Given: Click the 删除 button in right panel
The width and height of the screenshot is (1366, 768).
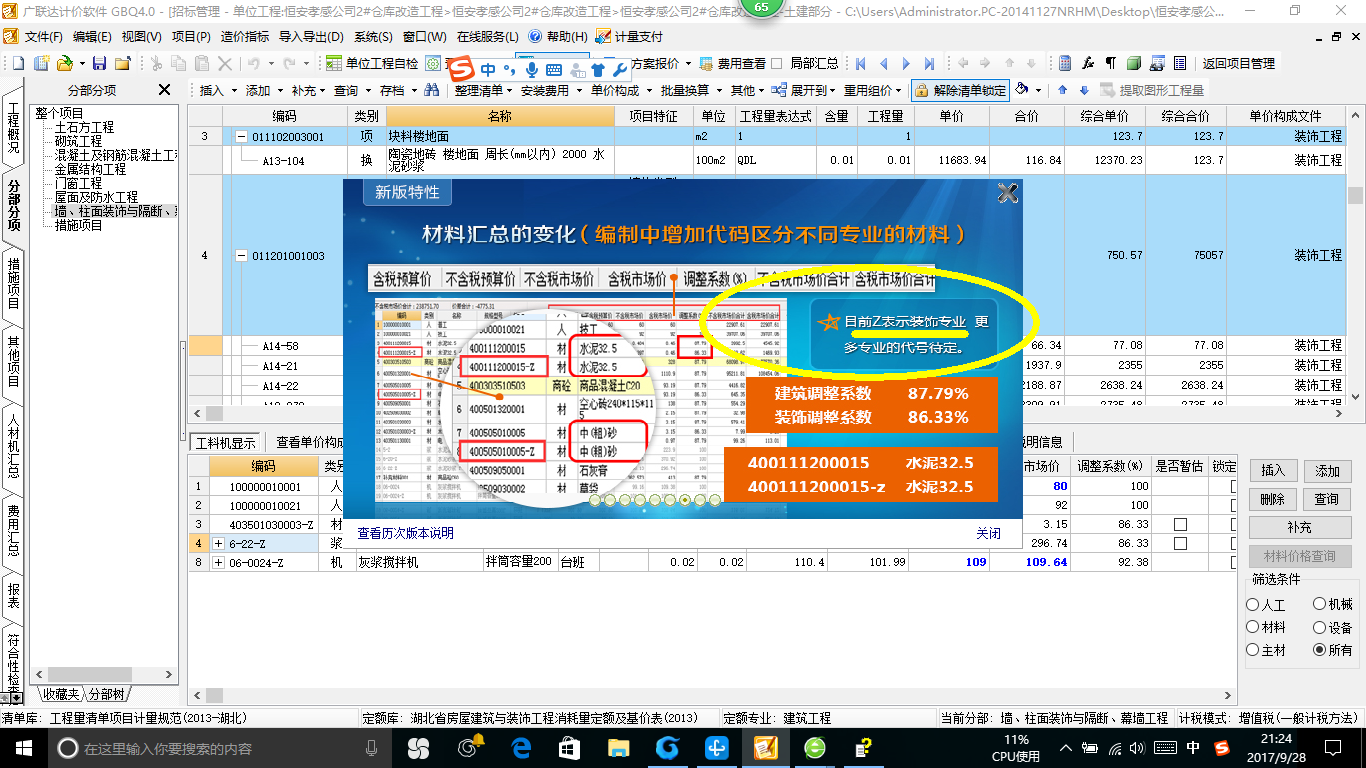Looking at the screenshot, I should [1272, 498].
